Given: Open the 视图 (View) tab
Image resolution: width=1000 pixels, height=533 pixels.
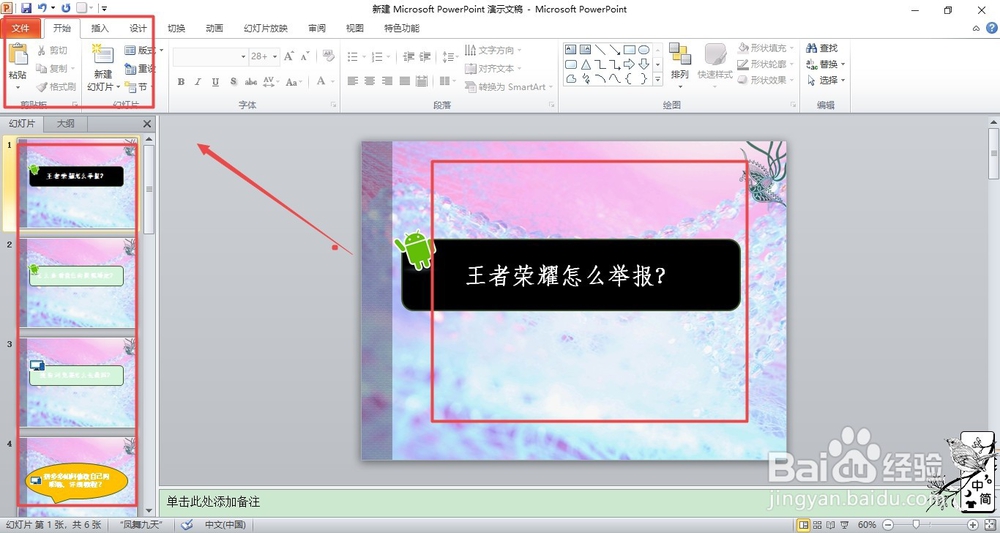Looking at the screenshot, I should click(x=355, y=28).
